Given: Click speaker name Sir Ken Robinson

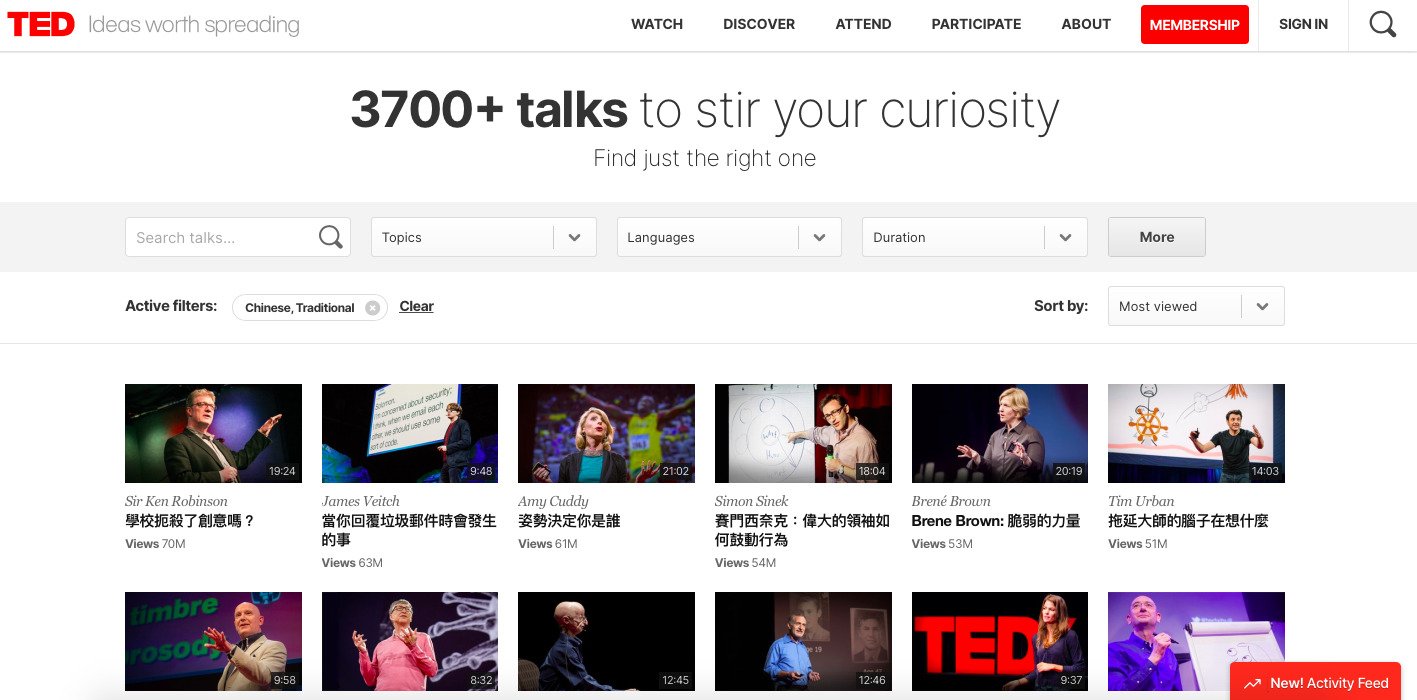Looking at the screenshot, I should pos(176,501).
